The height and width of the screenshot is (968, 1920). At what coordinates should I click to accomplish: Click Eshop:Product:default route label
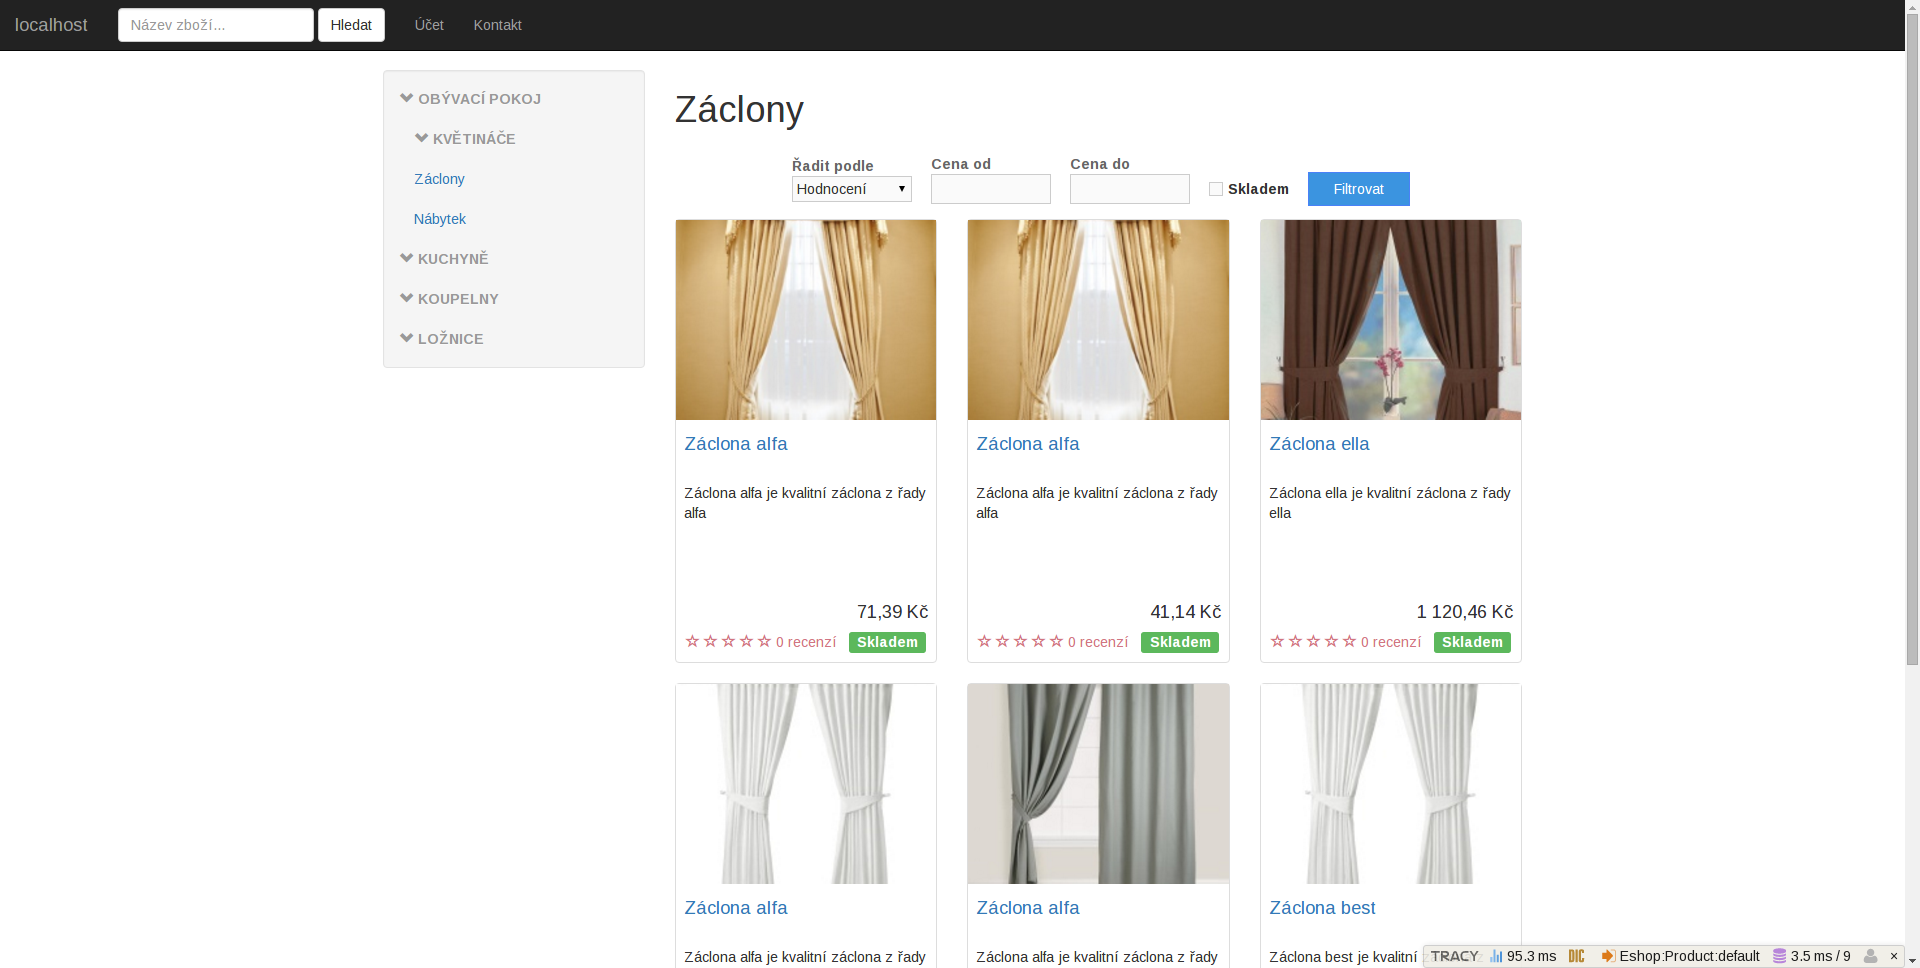pos(1689,956)
